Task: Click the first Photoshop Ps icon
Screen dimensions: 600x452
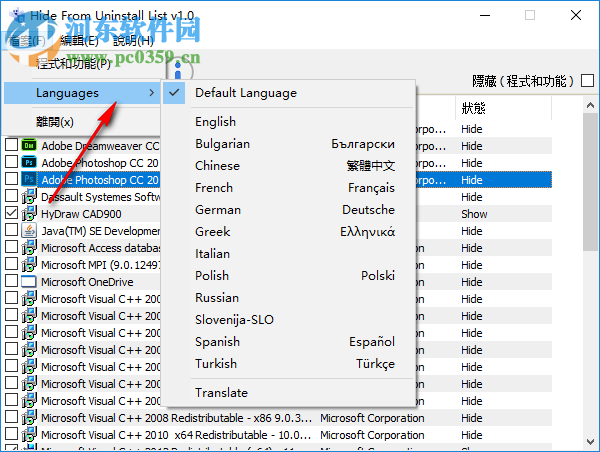Action: tap(29, 162)
